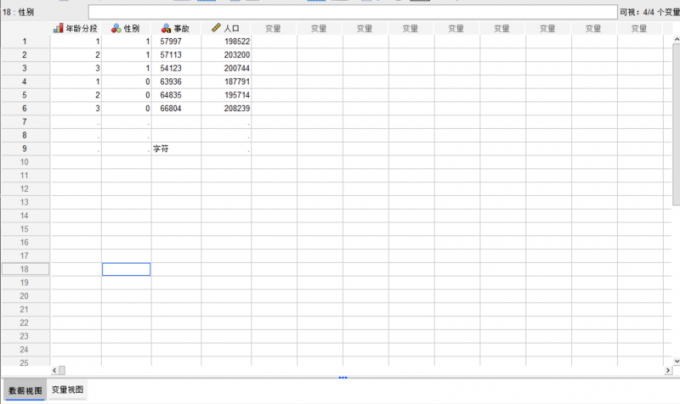The width and height of the screenshot is (680, 404).
Task: Select row header number 1
Action: [25, 41]
